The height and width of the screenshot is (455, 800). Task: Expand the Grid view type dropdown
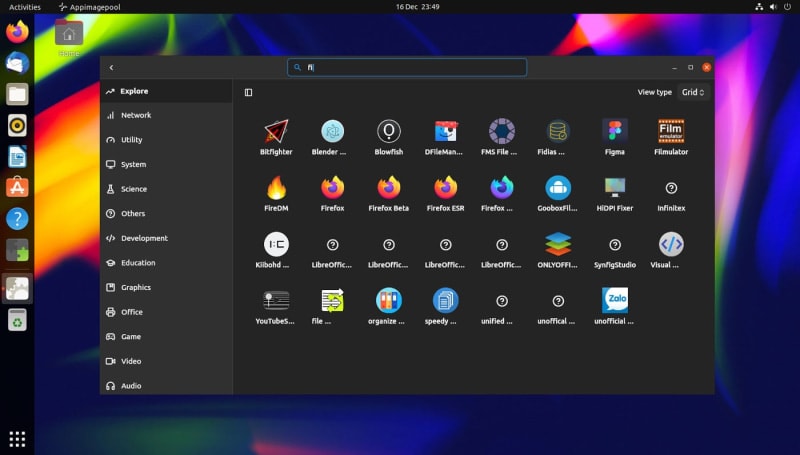click(x=694, y=92)
